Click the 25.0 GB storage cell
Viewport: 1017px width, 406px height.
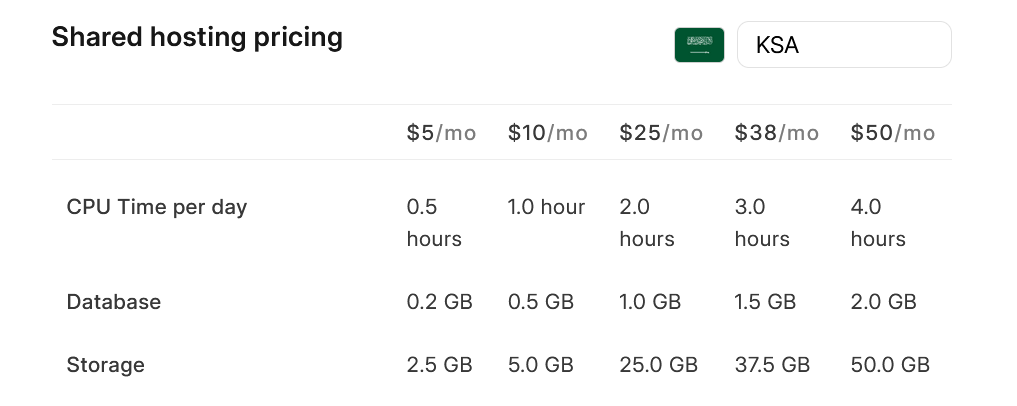658,365
